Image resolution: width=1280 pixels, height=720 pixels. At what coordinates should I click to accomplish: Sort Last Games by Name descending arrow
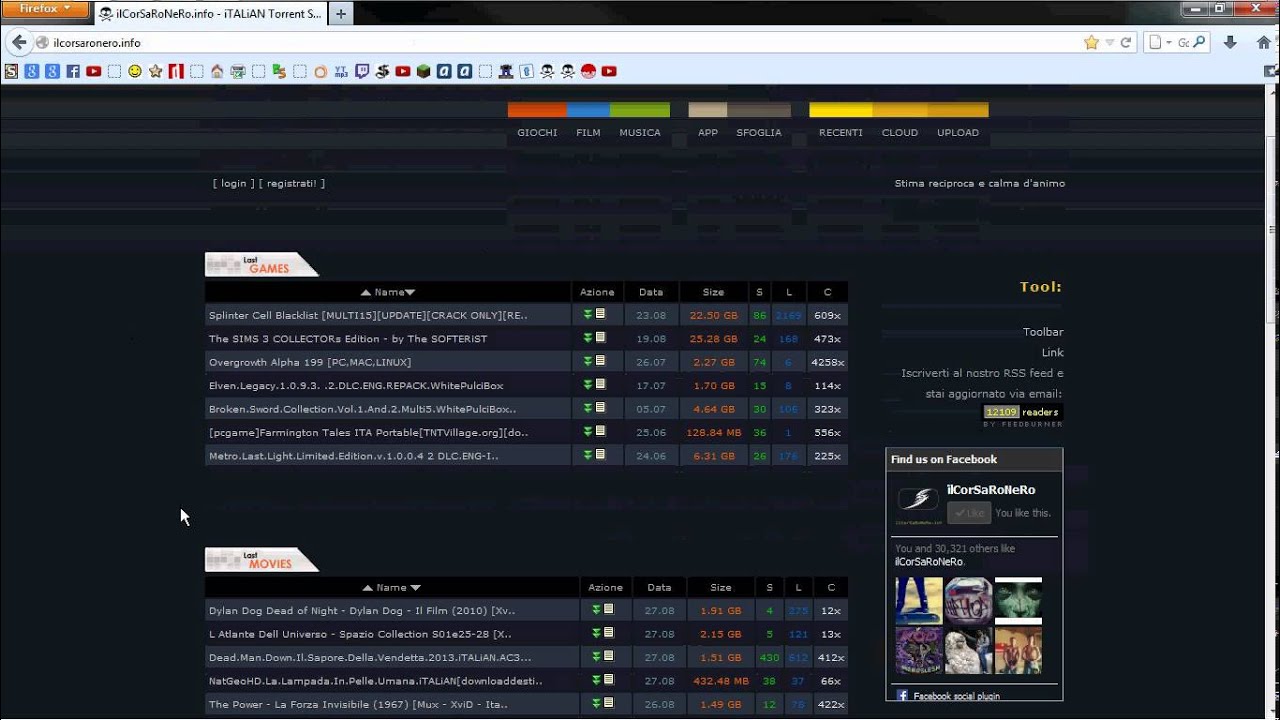click(410, 292)
